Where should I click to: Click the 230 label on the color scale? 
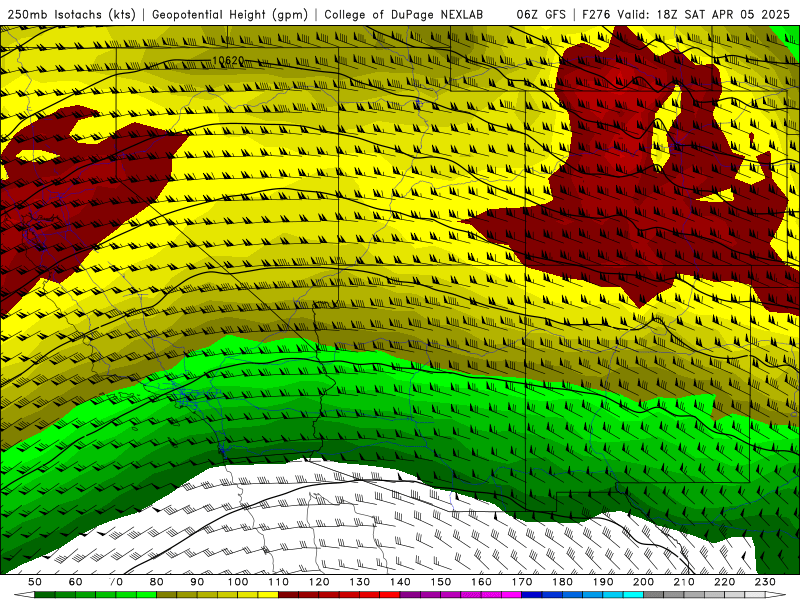coord(765,582)
